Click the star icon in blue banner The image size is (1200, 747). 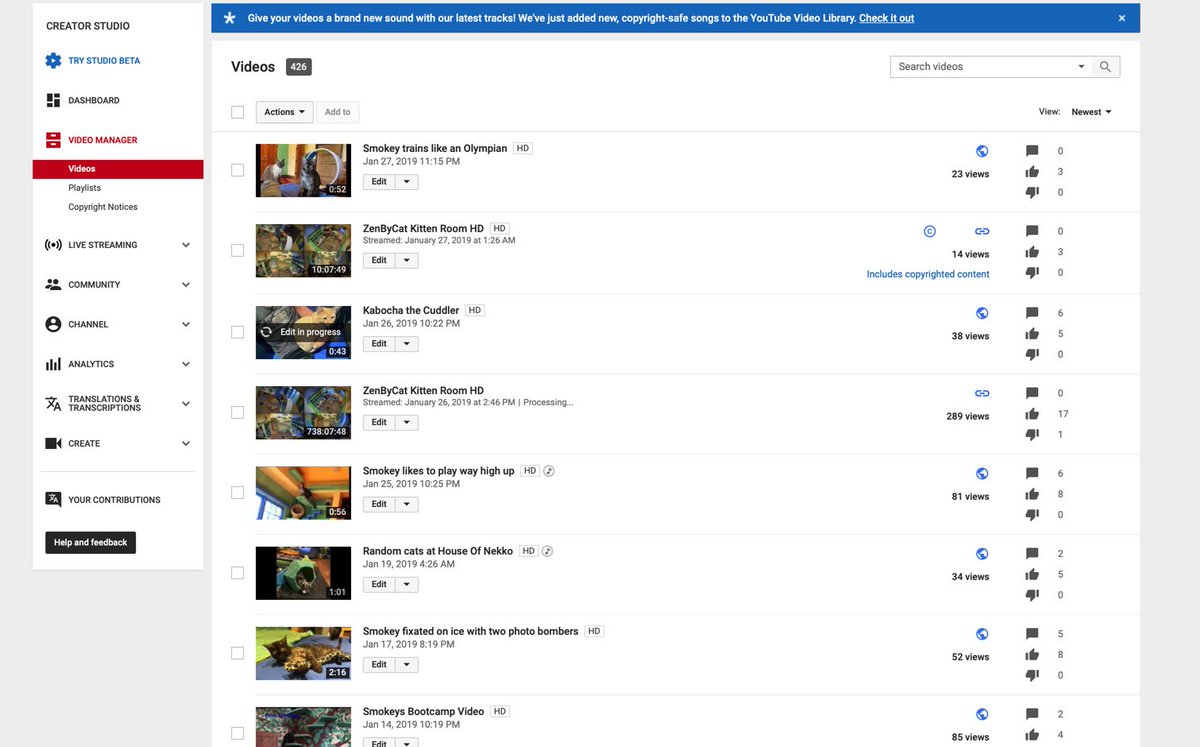(230, 18)
